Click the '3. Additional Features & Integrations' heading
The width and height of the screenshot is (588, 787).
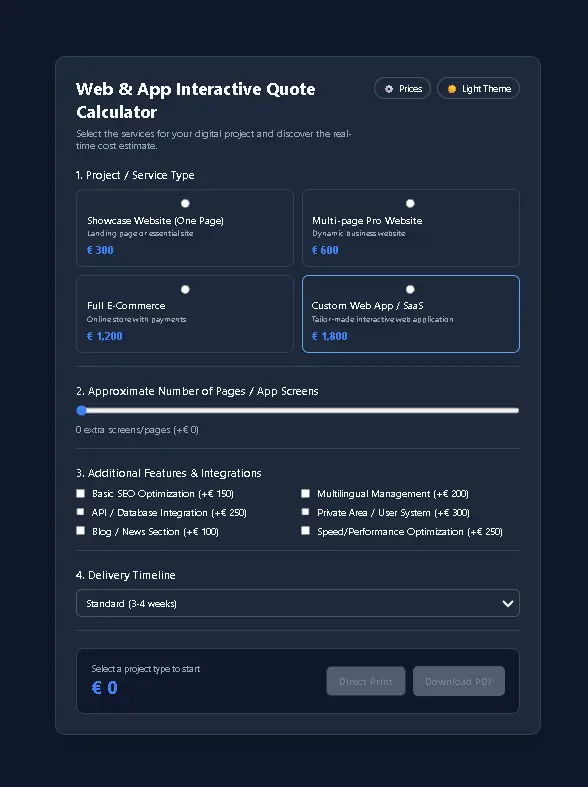(169, 473)
